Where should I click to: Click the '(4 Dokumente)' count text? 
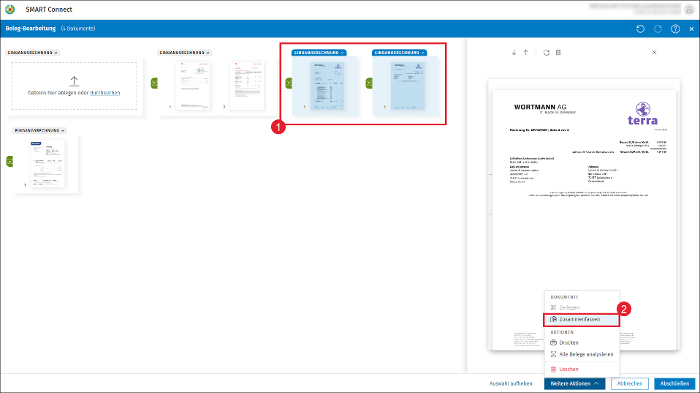pyautogui.click(x=78, y=29)
